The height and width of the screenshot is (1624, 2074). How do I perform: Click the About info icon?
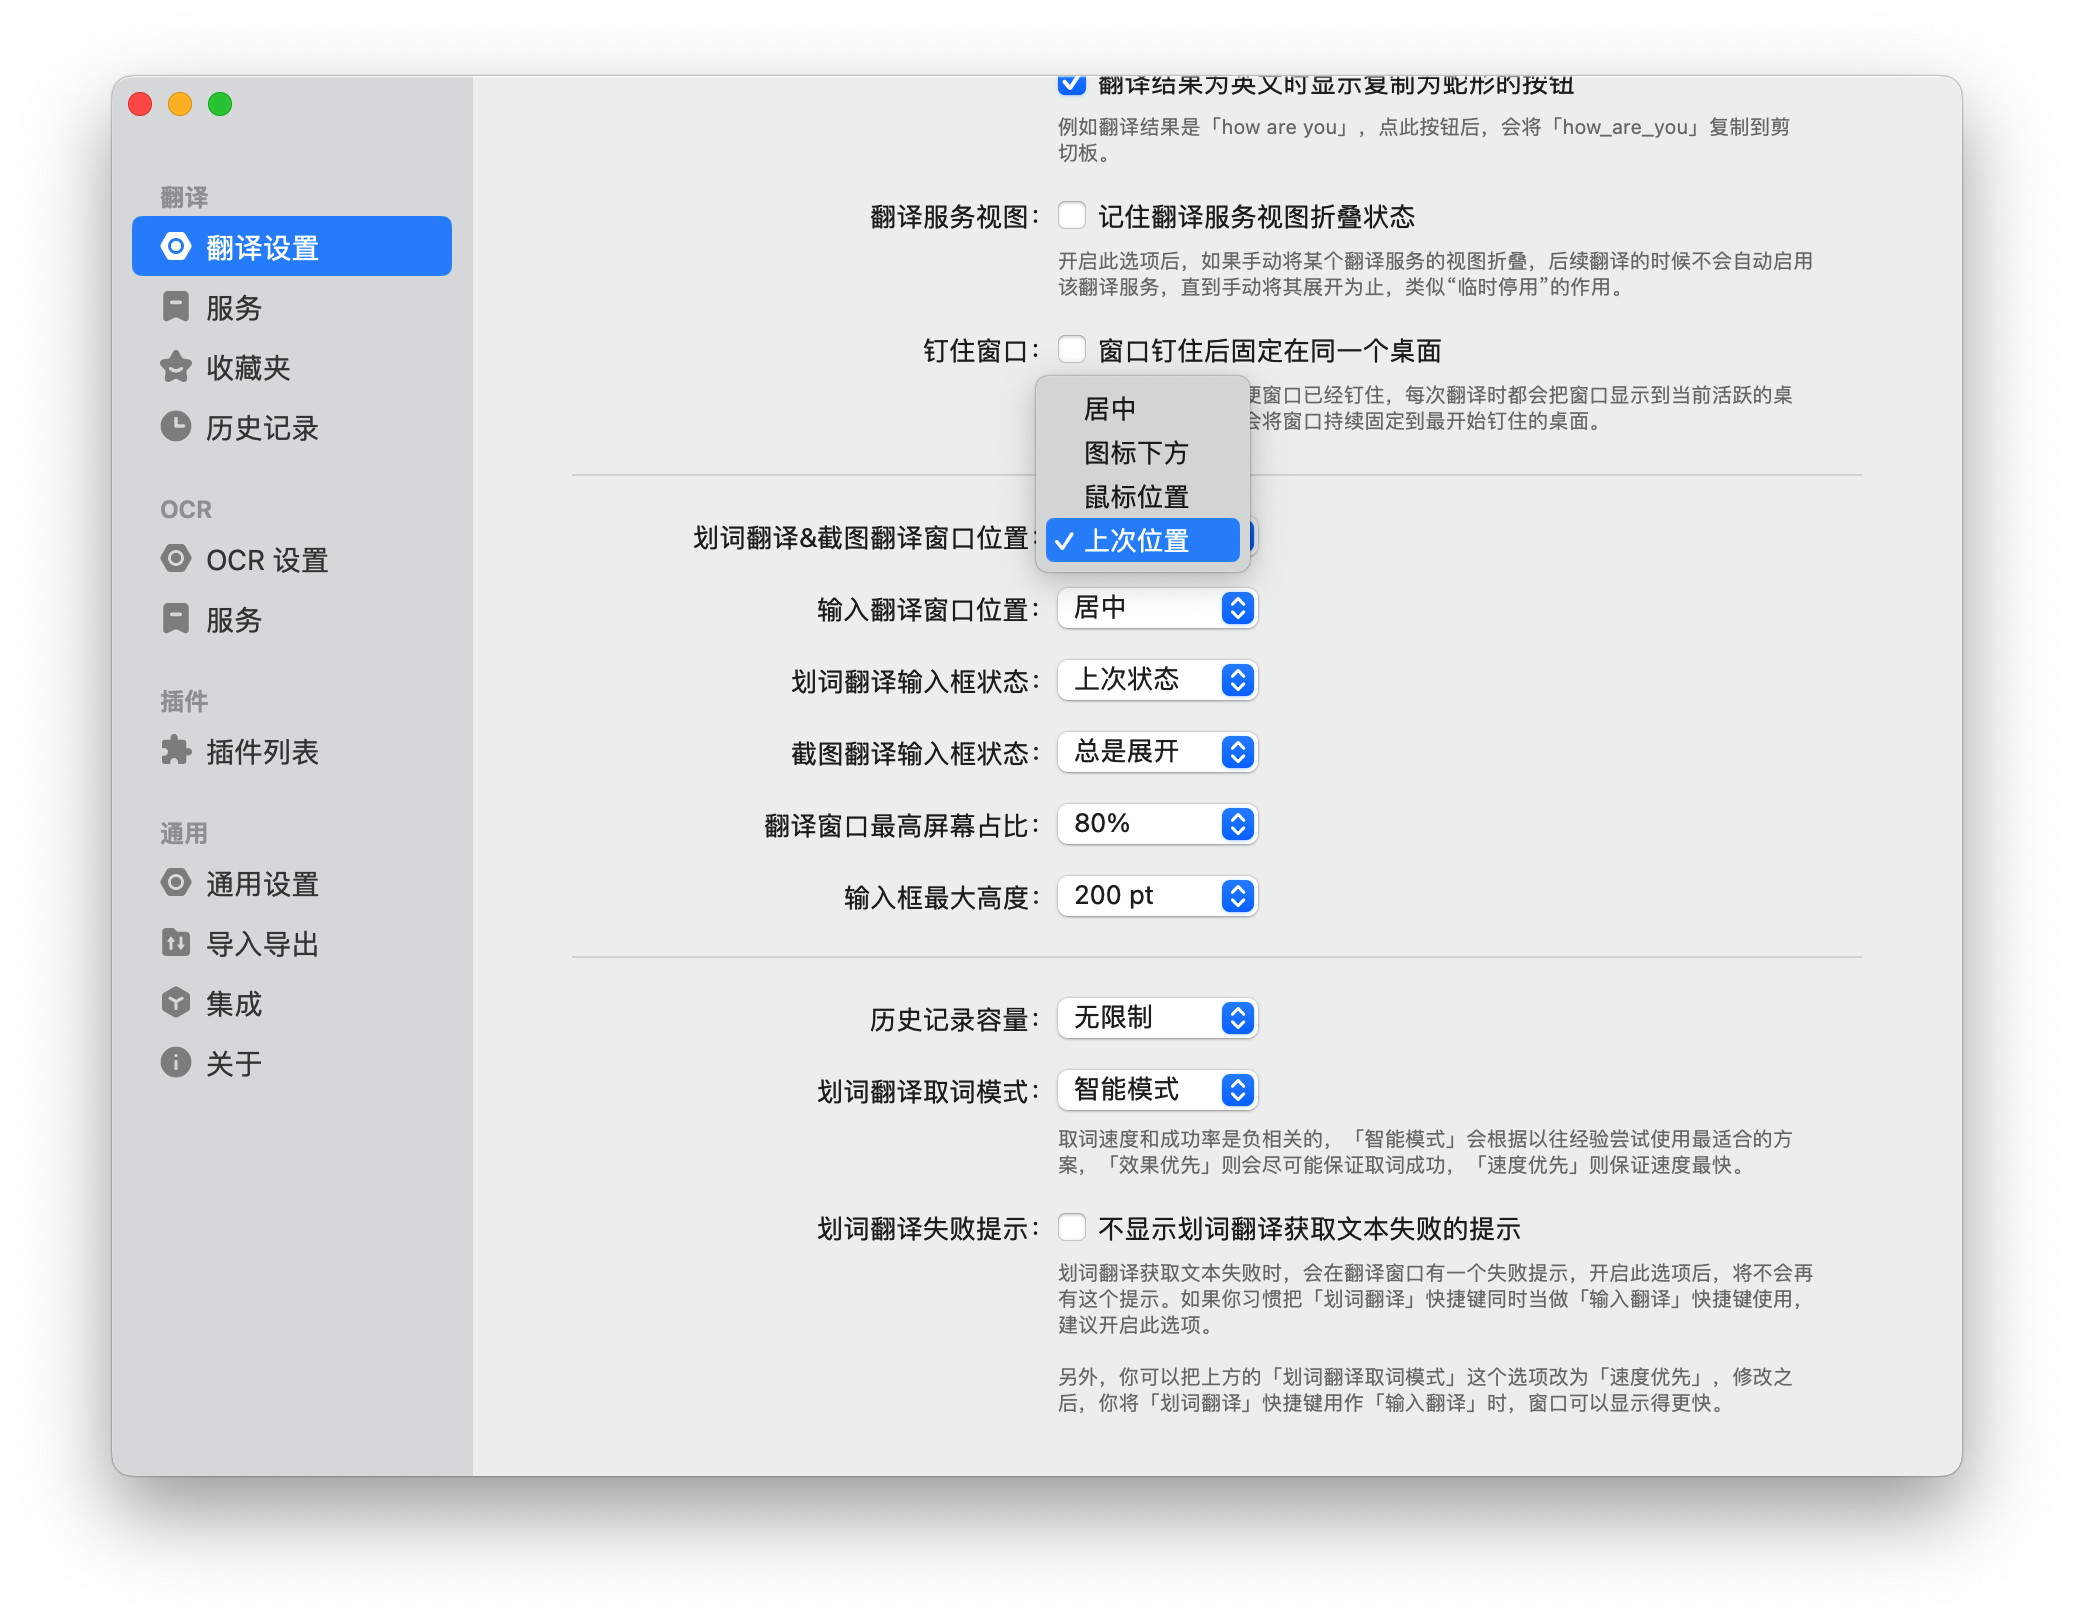point(176,1063)
